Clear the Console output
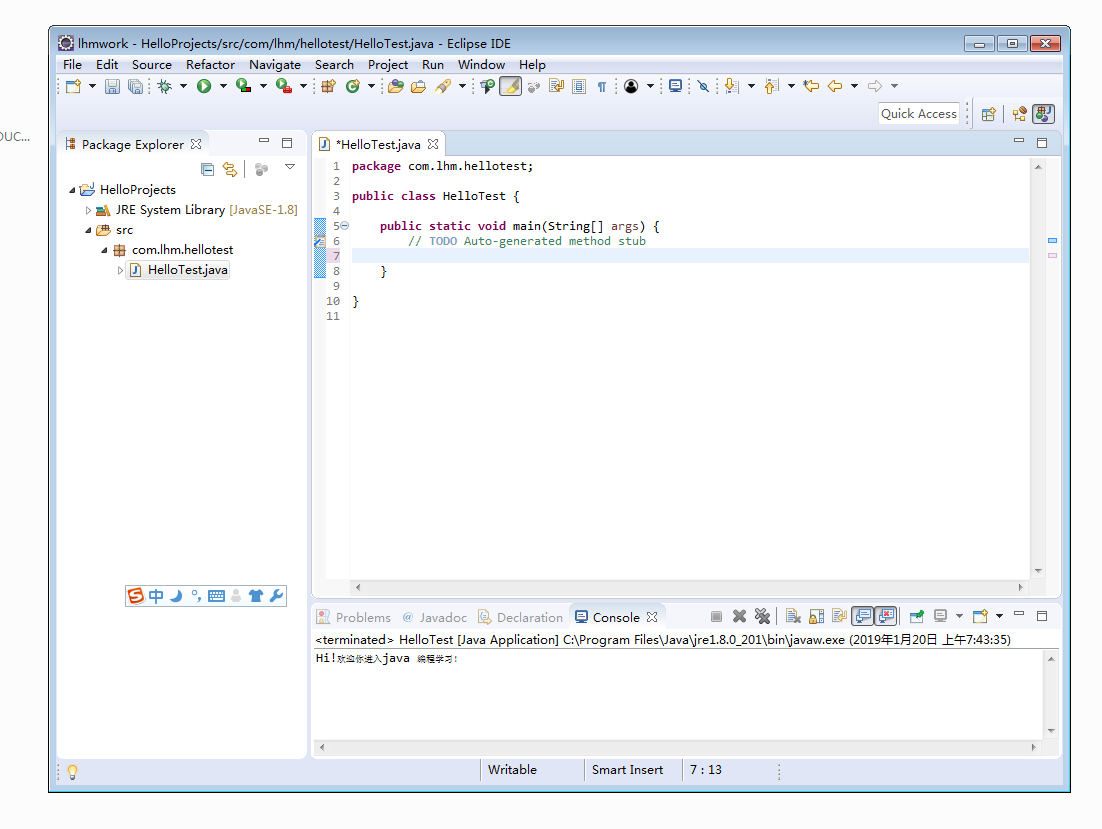1102x829 pixels. [x=793, y=616]
